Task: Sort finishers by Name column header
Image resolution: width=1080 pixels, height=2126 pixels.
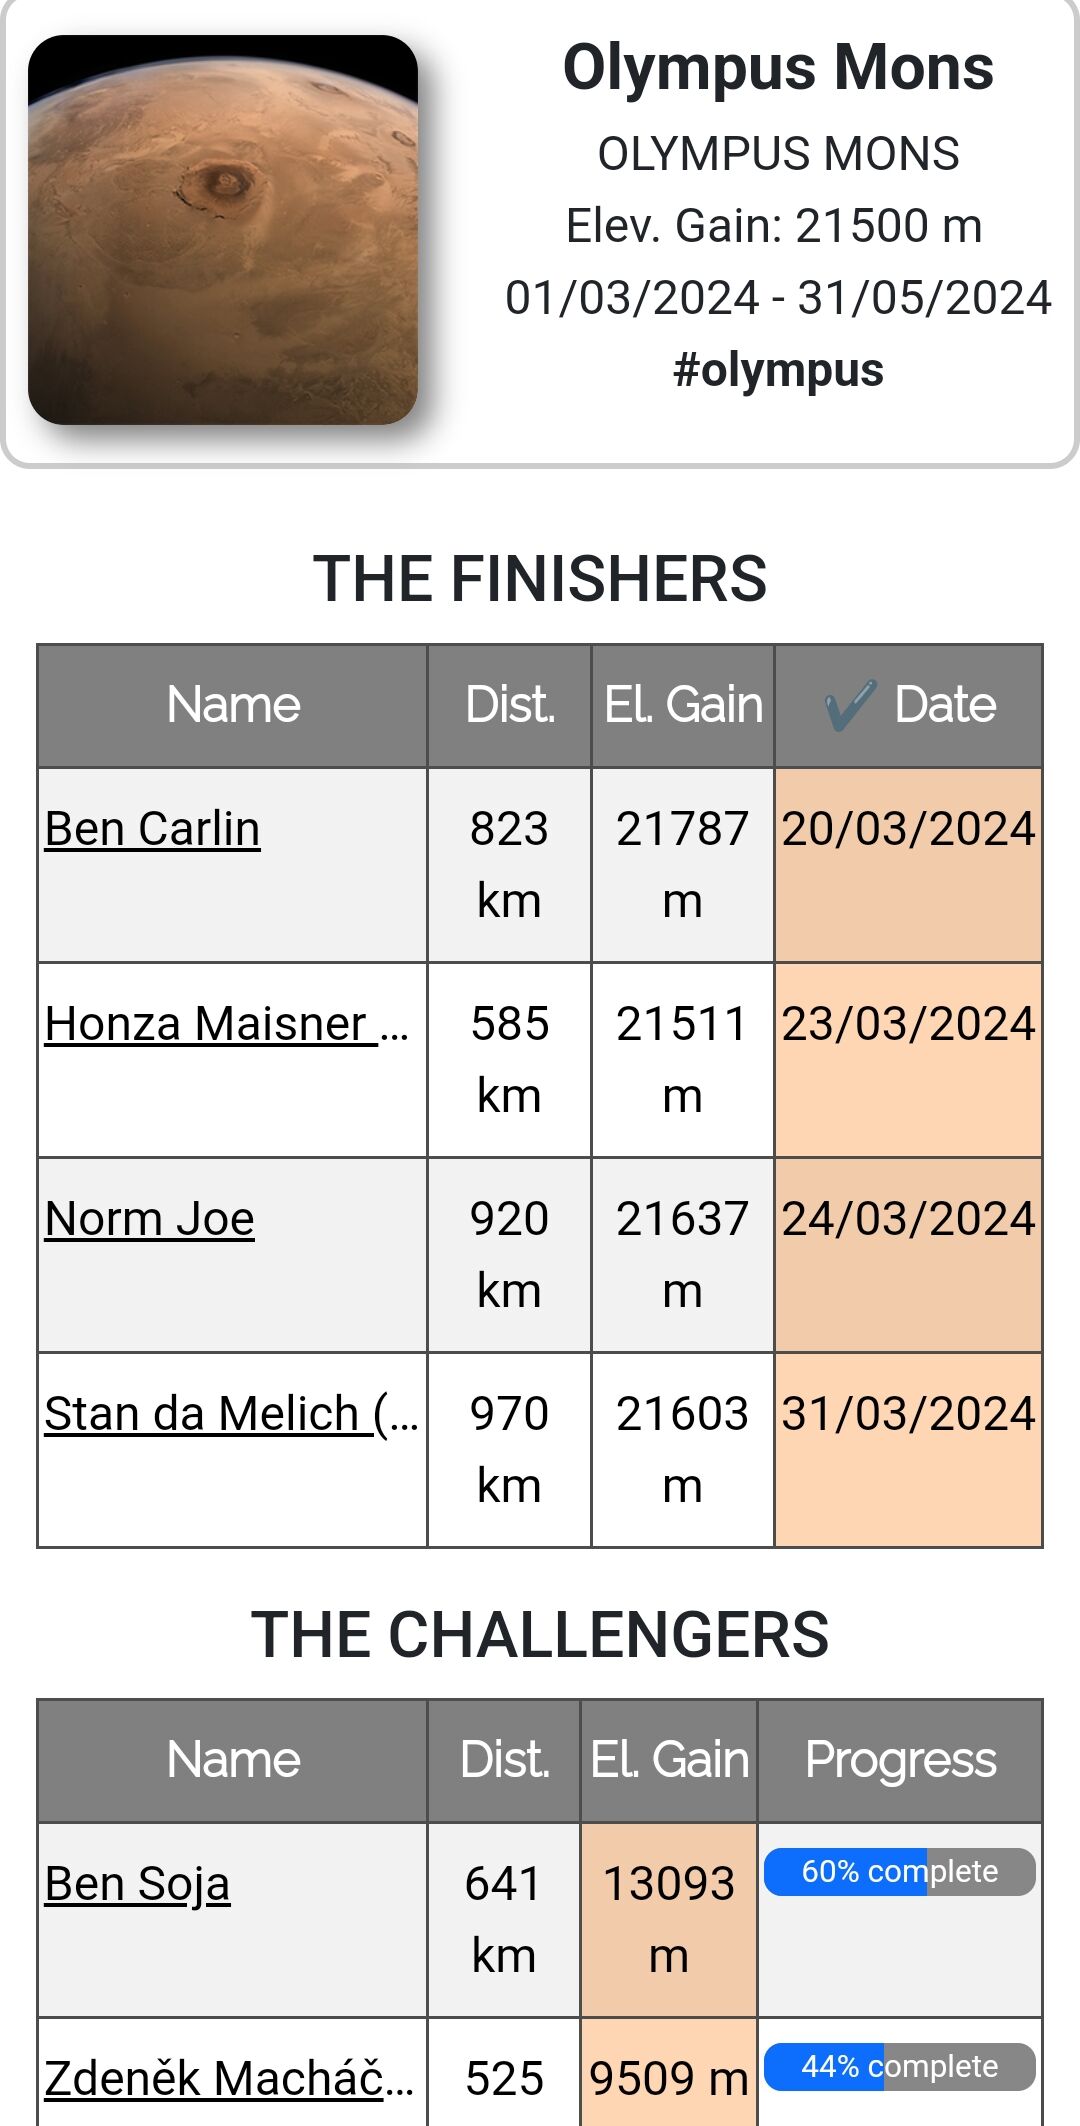Action: coord(233,705)
